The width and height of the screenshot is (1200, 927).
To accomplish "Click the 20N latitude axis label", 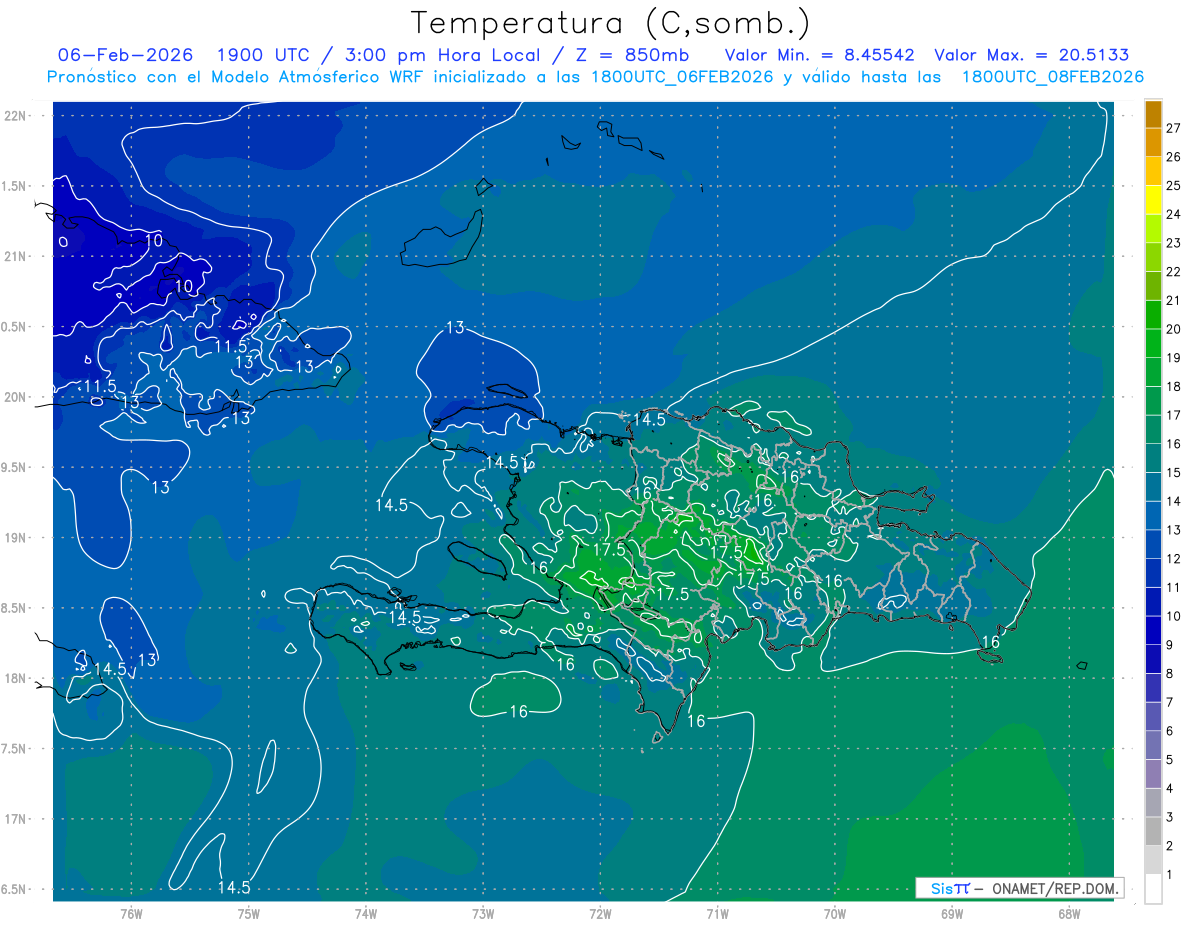I will pyautogui.click(x=16, y=397).
